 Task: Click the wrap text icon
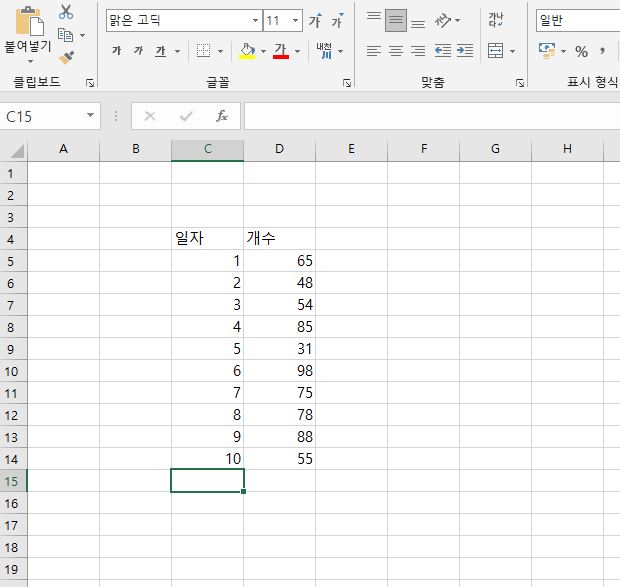[x=496, y=20]
